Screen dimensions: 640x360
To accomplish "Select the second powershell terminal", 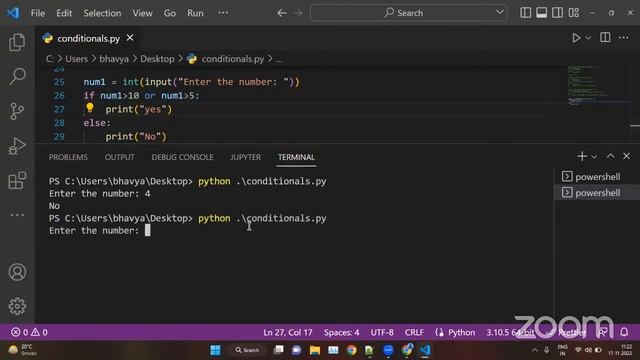I will pyautogui.click(x=596, y=193).
